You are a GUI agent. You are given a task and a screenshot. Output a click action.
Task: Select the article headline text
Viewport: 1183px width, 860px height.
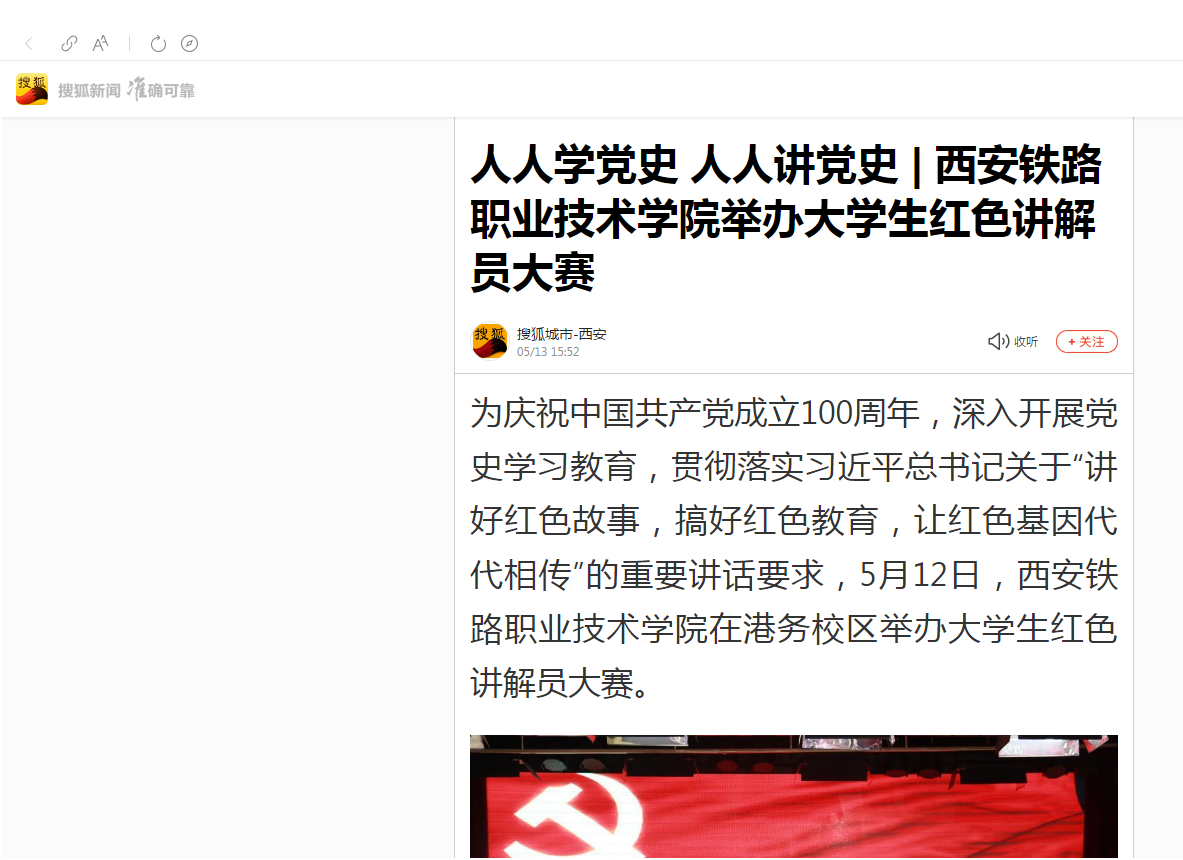pos(785,219)
